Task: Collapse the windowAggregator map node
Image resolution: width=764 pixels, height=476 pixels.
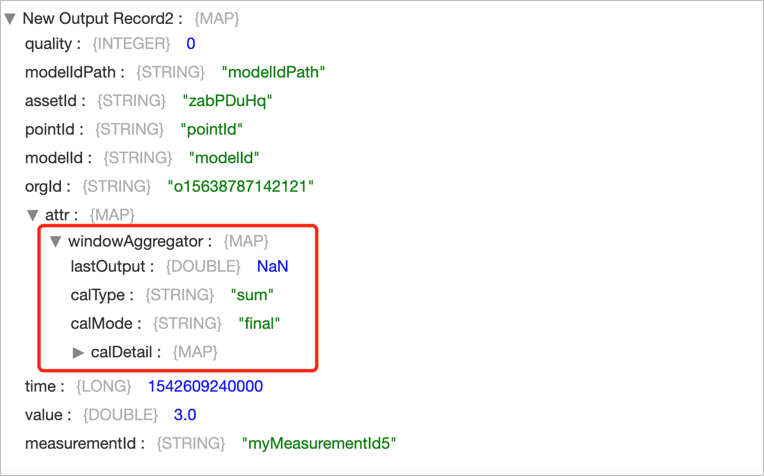Action: coord(56,241)
